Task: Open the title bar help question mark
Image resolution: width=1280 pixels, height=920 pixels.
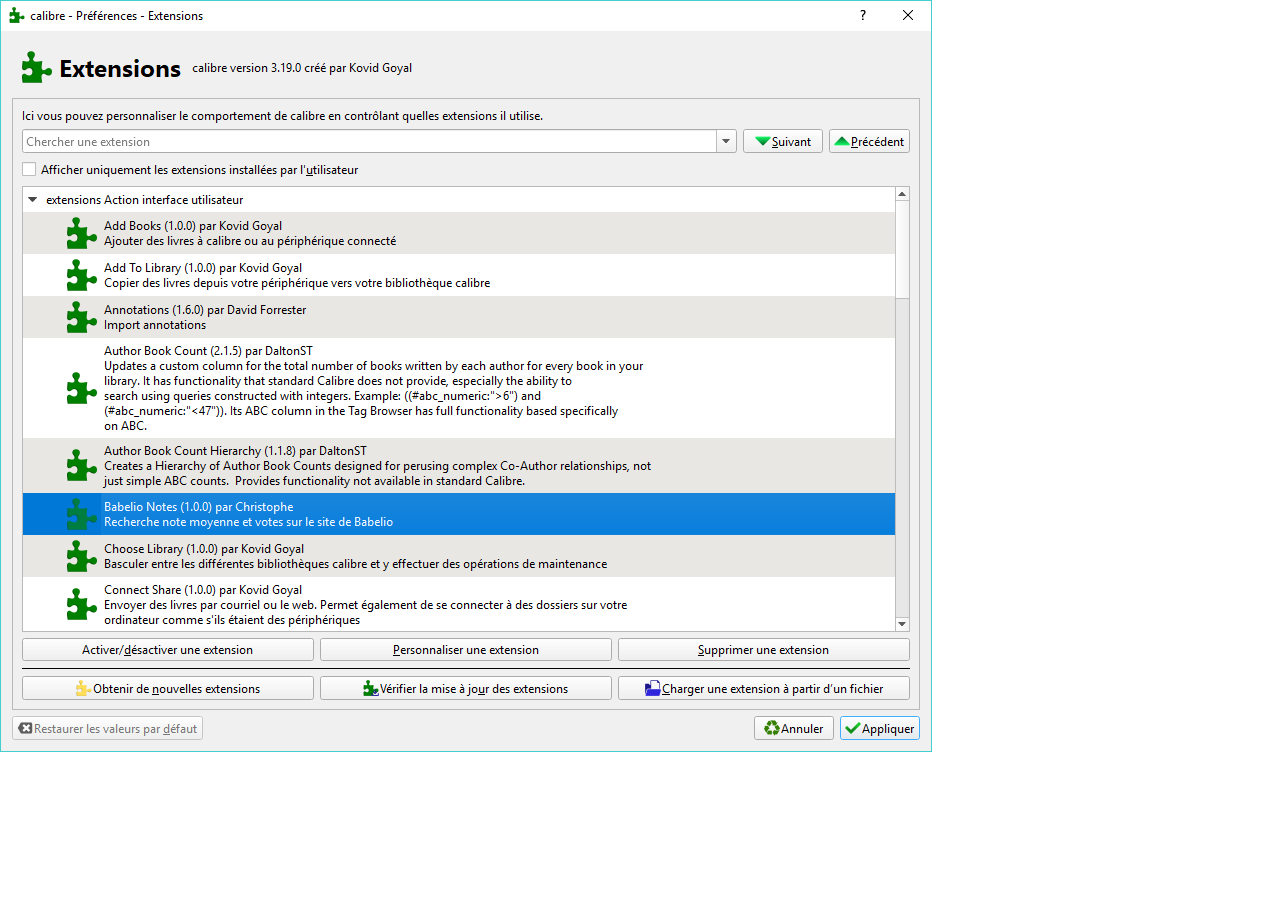Action: pos(863,15)
